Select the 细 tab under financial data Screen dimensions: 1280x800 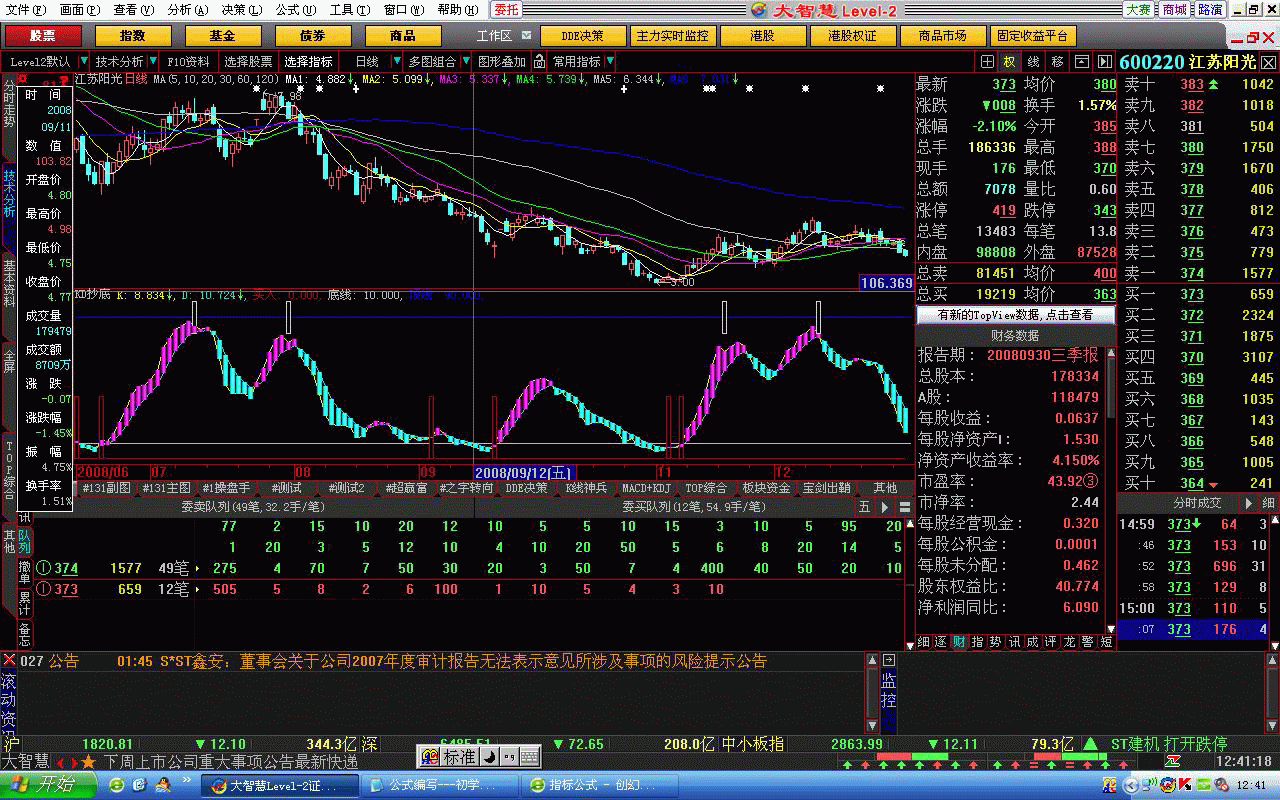(x=923, y=642)
